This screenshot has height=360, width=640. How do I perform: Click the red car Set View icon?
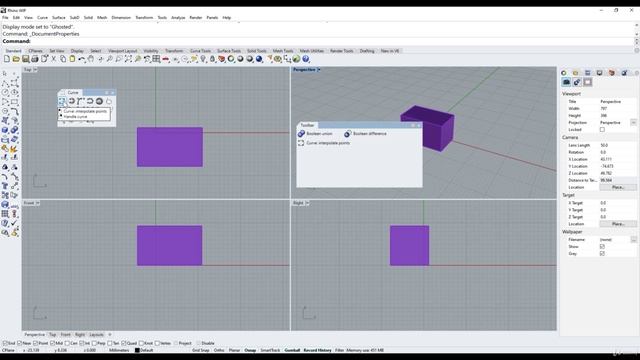point(166,59)
